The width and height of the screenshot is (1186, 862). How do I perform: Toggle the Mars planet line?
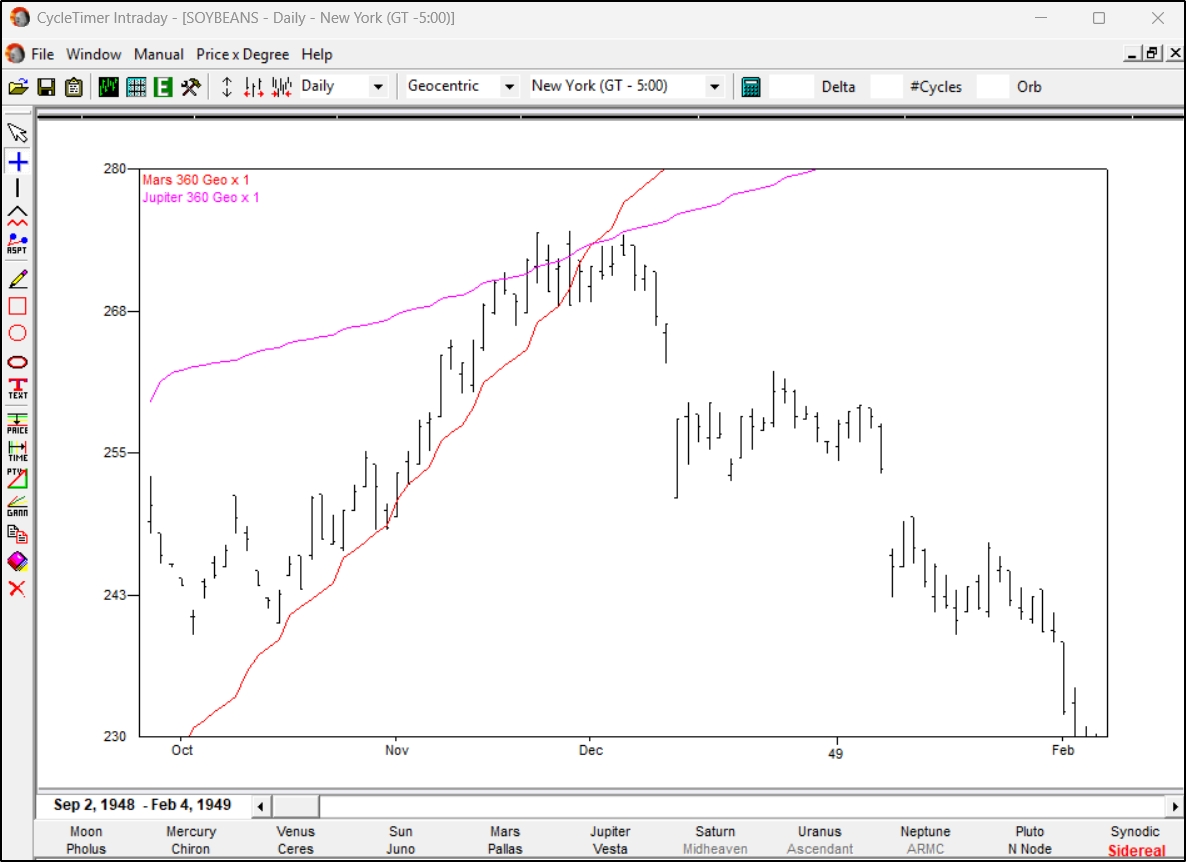coord(504,831)
